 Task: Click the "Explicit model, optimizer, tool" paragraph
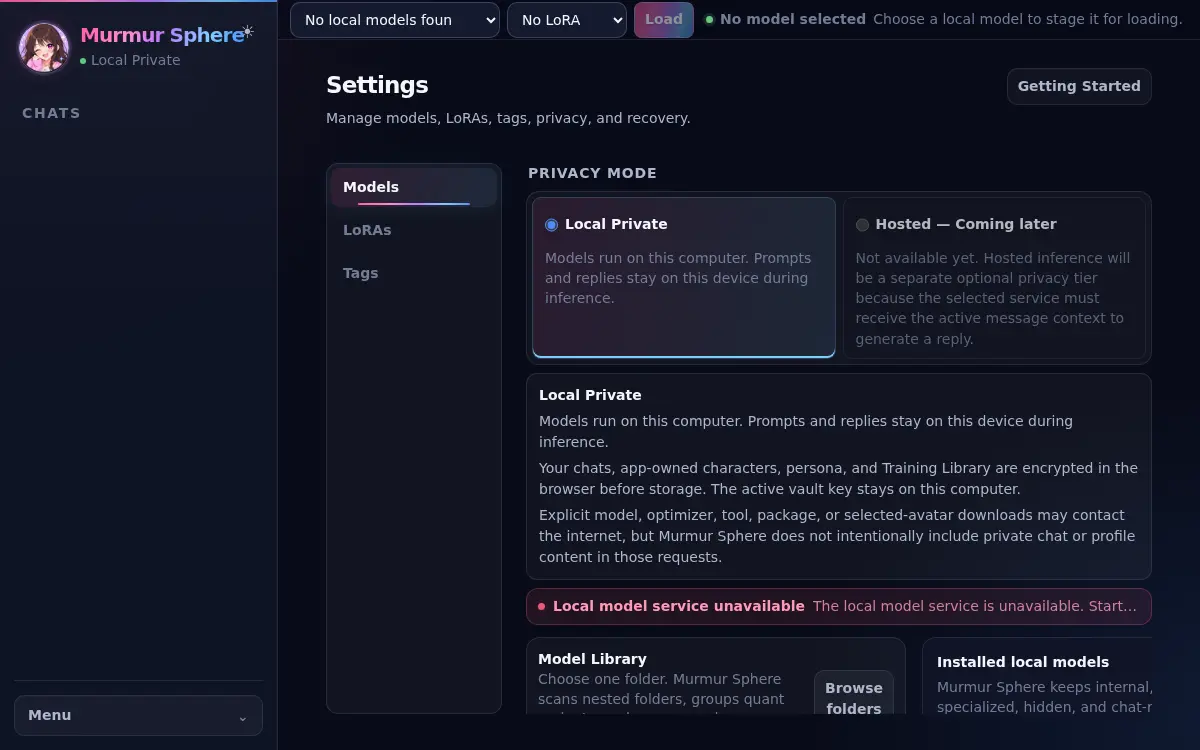(838, 536)
